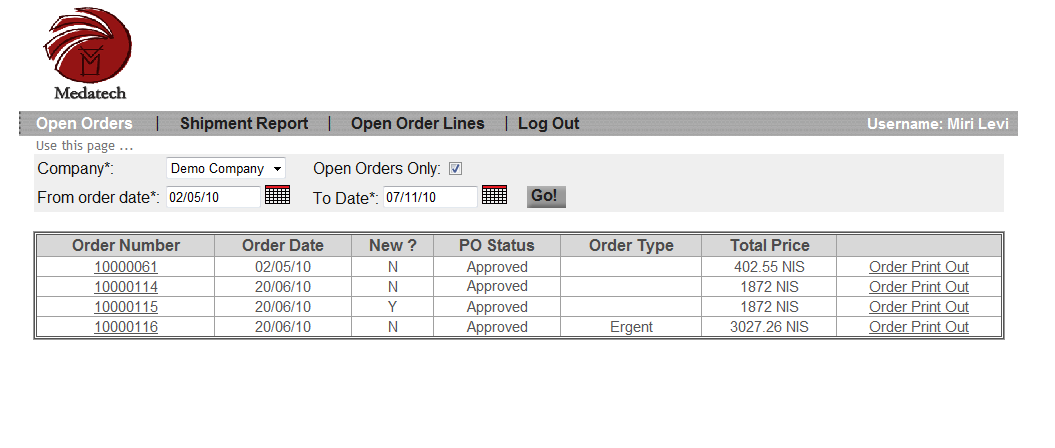The height and width of the screenshot is (448, 1055).
Task: Open Order Print Out for order 10000114
Action: click(x=919, y=287)
